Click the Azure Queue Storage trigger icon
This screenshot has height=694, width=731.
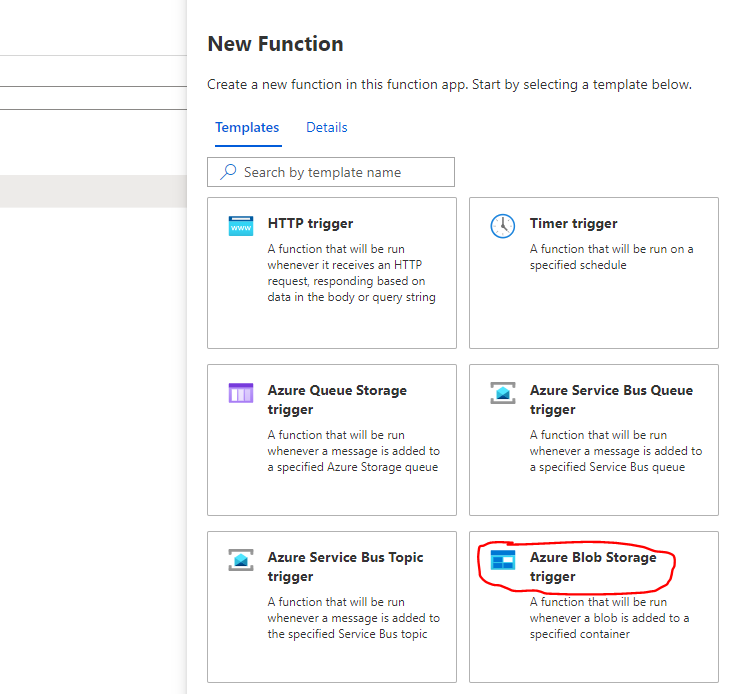click(x=241, y=393)
